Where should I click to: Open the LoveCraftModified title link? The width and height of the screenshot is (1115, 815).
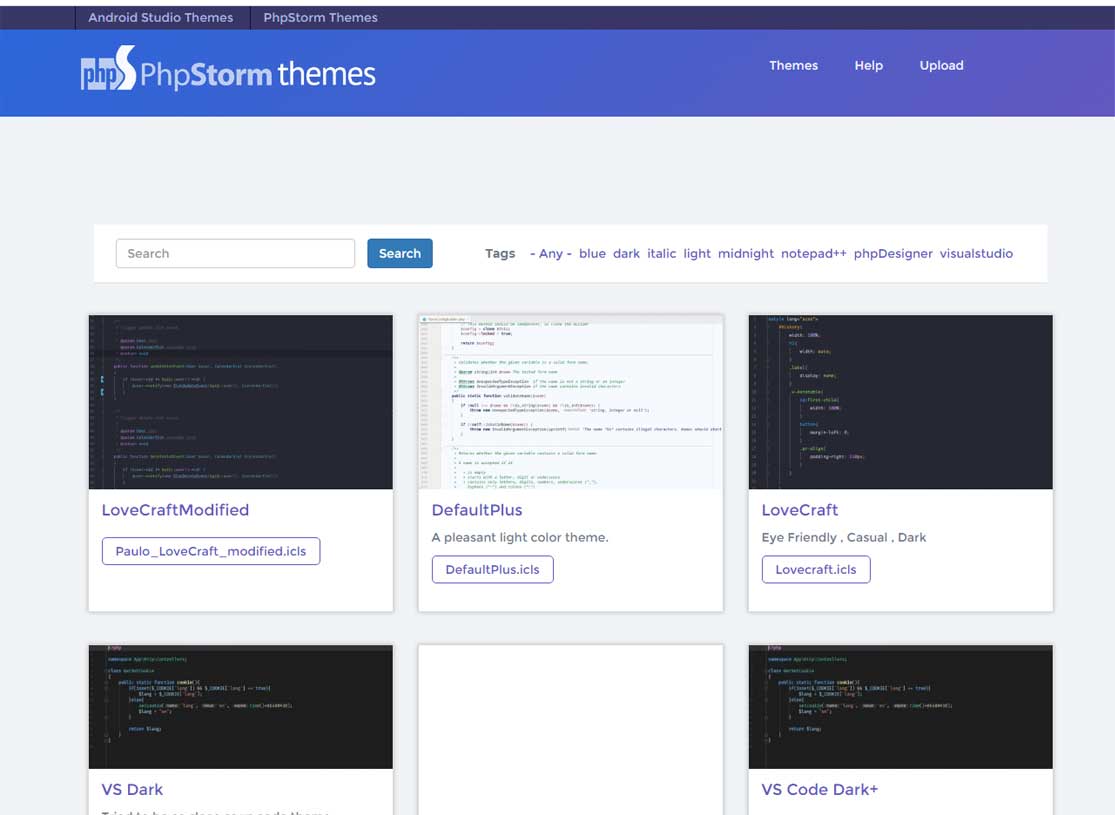pyautogui.click(x=175, y=510)
